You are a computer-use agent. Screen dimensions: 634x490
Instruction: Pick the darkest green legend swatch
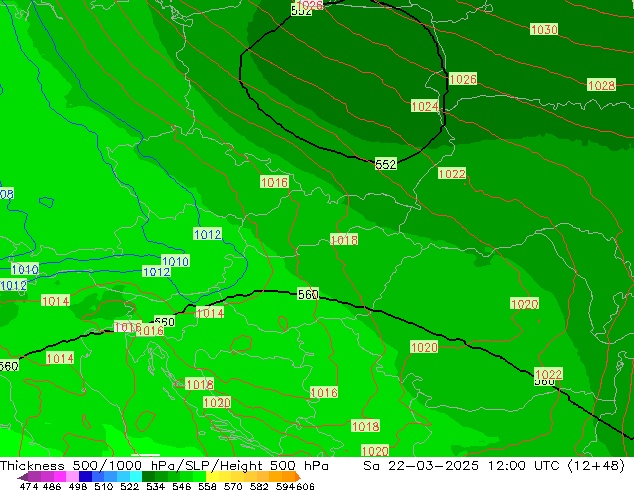(x=148, y=477)
